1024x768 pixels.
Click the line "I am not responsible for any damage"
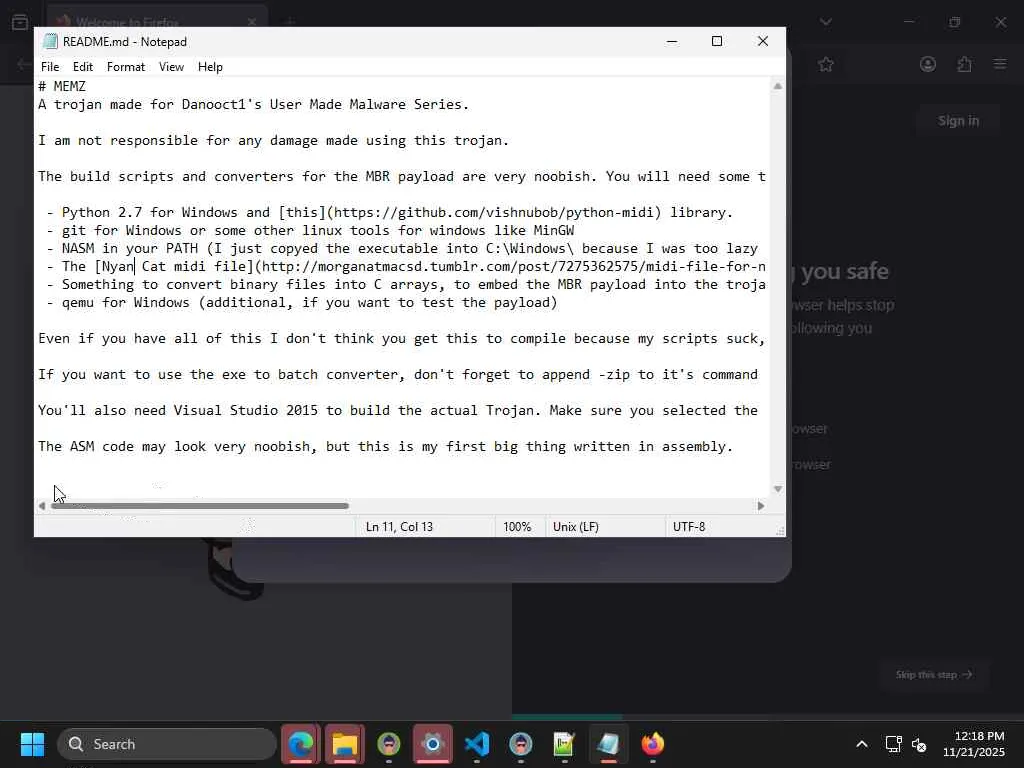coord(273,140)
